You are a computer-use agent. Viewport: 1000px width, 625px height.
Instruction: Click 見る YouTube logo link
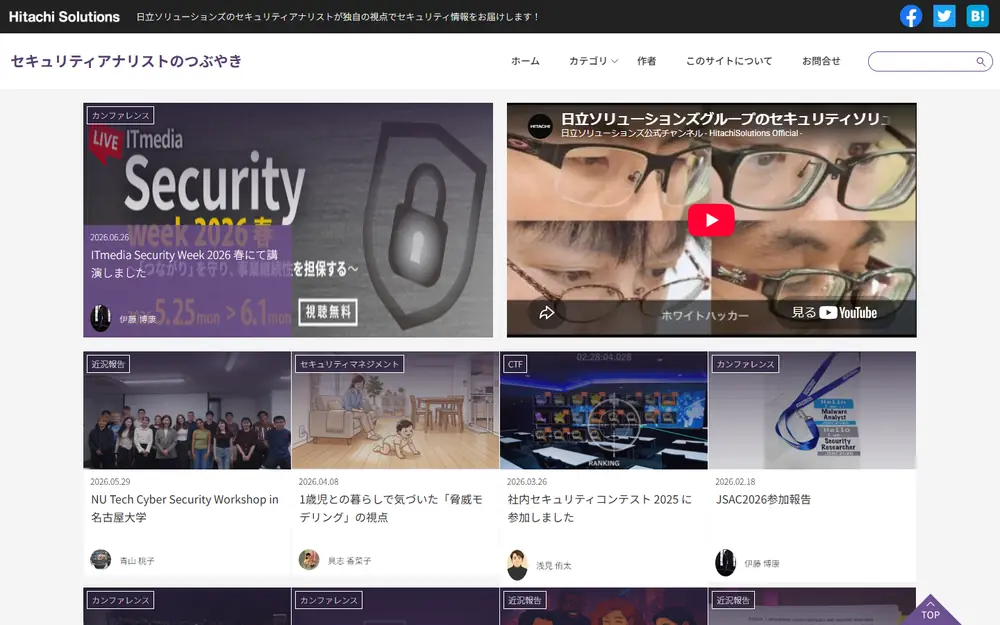[x=834, y=312]
